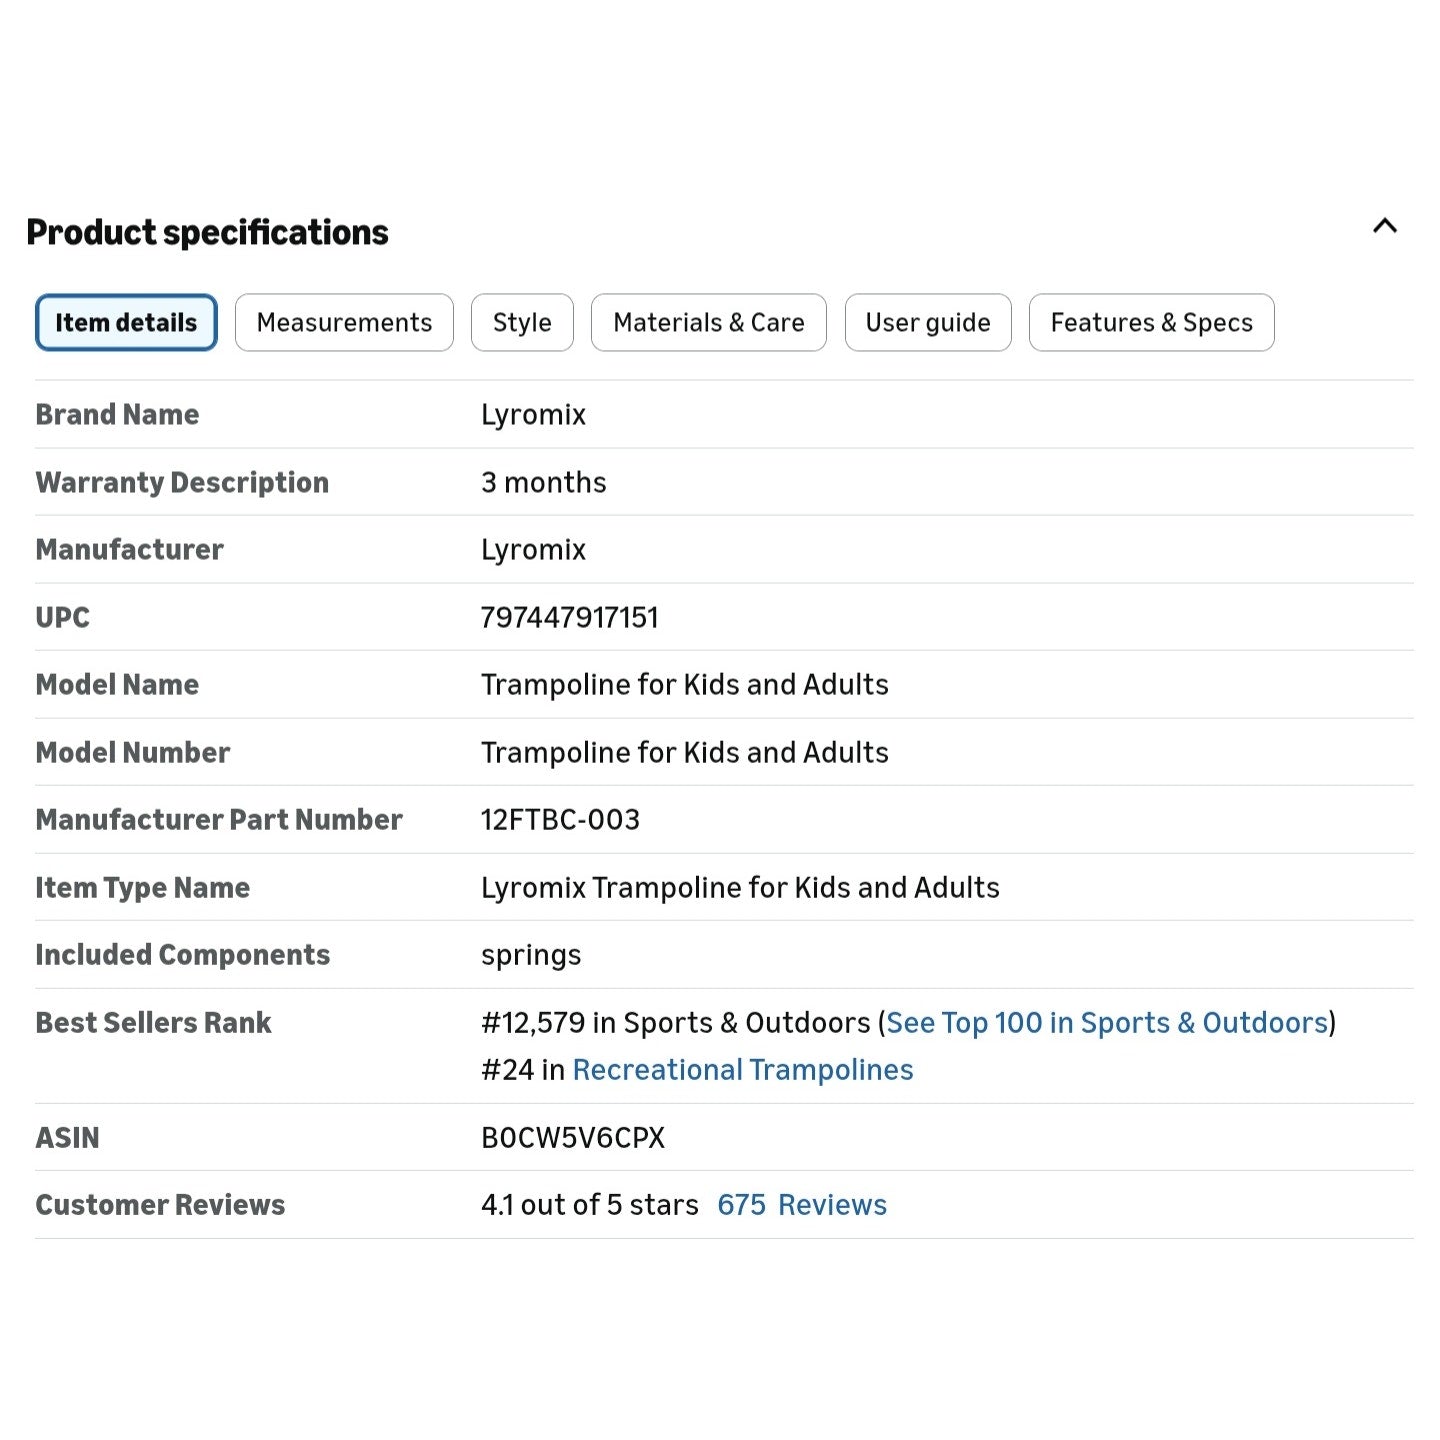1440x1440 pixels.
Task: Click the part number 12FTBC-003
Action: pos(560,819)
